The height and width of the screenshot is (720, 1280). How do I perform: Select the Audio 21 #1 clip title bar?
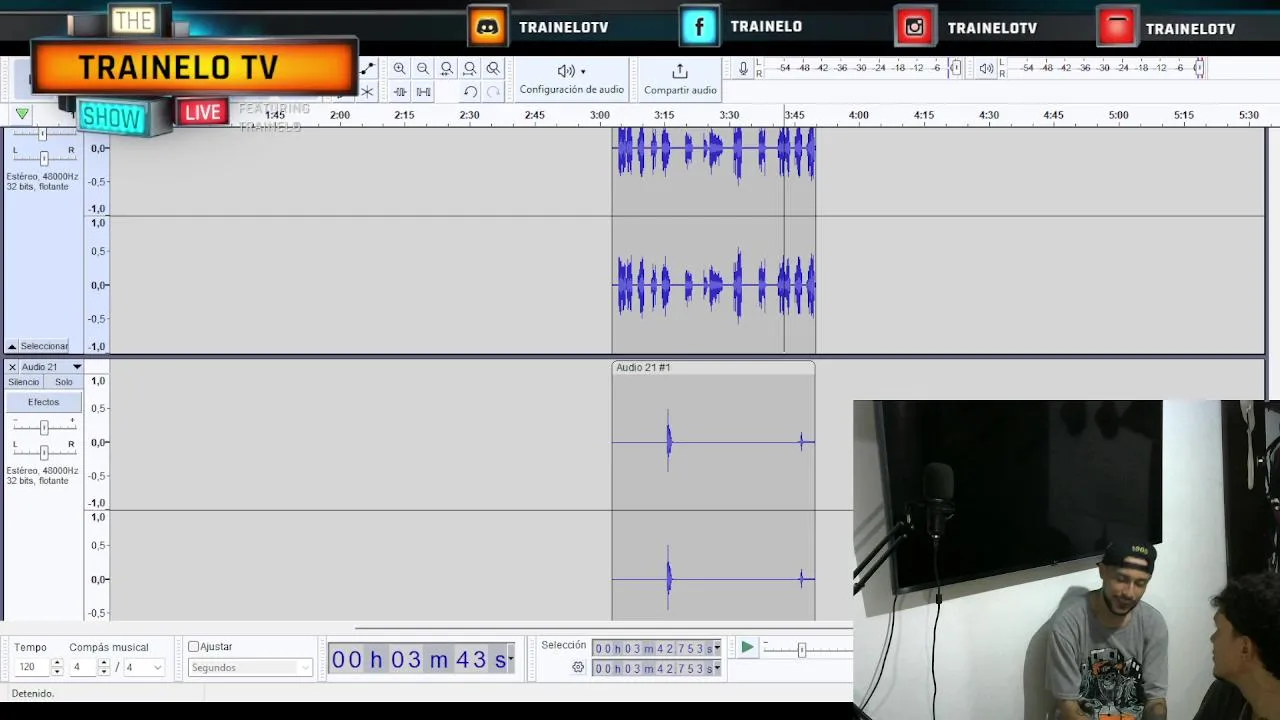(713, 367)
